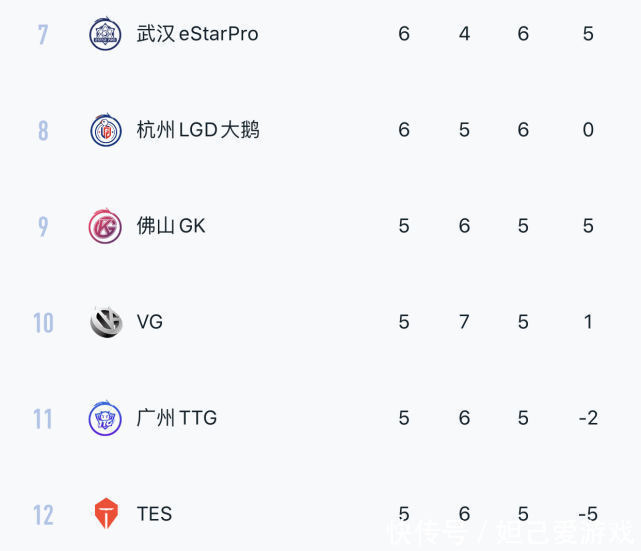641x551 pixels.
Task: Open 杭州 LGD大鹅 team page
Action: coord(198,130)
